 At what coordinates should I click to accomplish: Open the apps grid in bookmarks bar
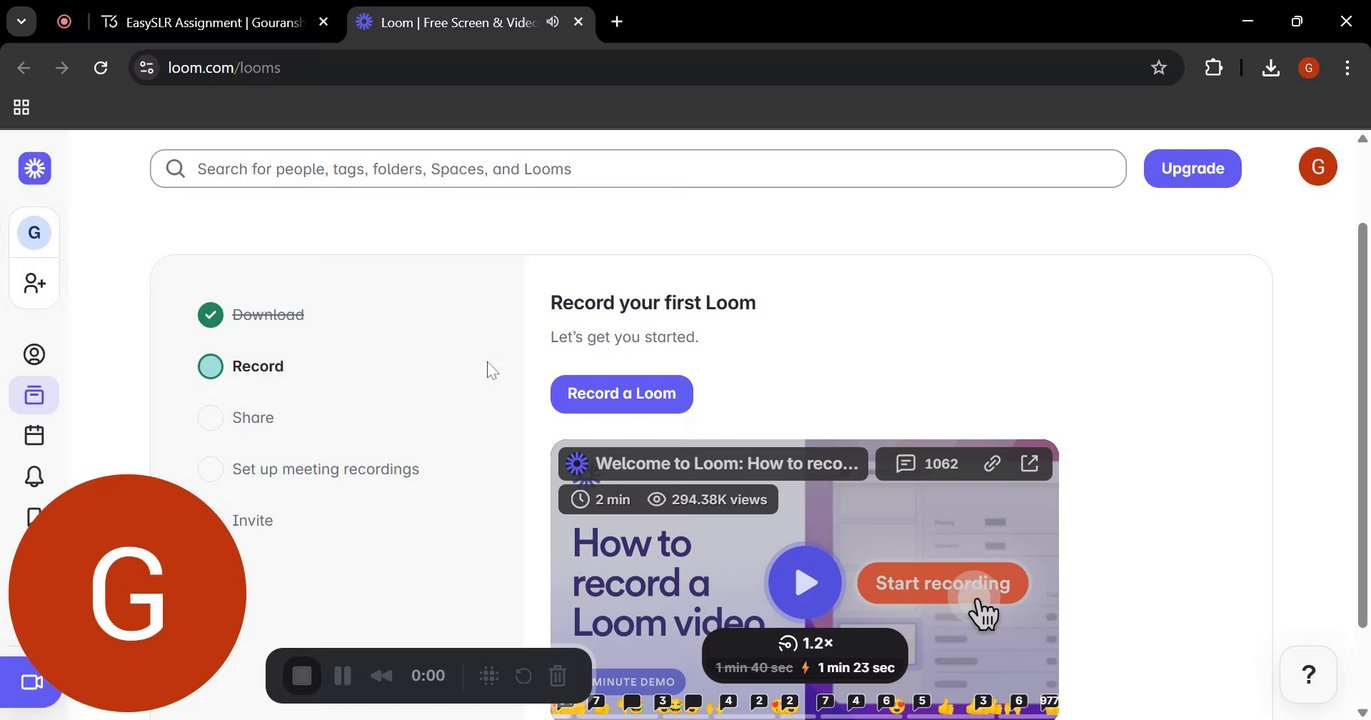[21, 107]
